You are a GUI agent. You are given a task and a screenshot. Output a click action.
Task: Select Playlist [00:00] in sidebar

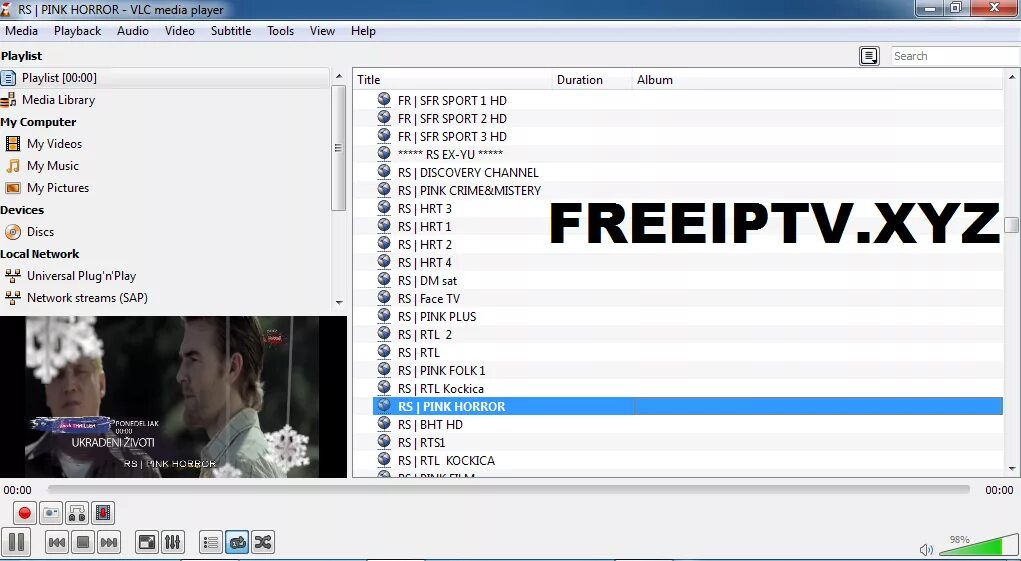(x=165, y=77)
